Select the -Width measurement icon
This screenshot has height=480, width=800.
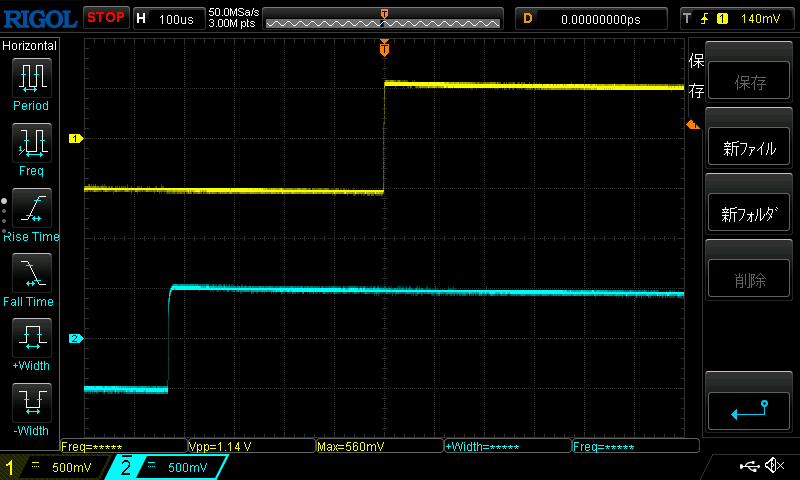point(32,402)
